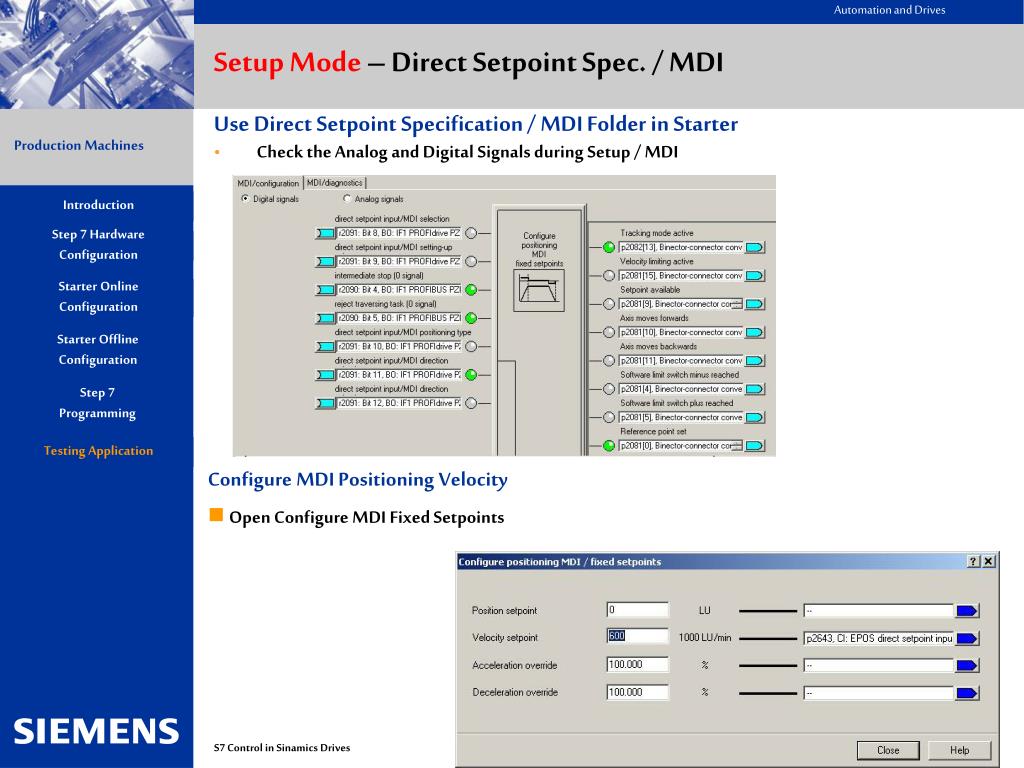1024x768 pixels.
Task: Click the p2643 EPOS direct setpoint input field
Action: pos(879,638)
